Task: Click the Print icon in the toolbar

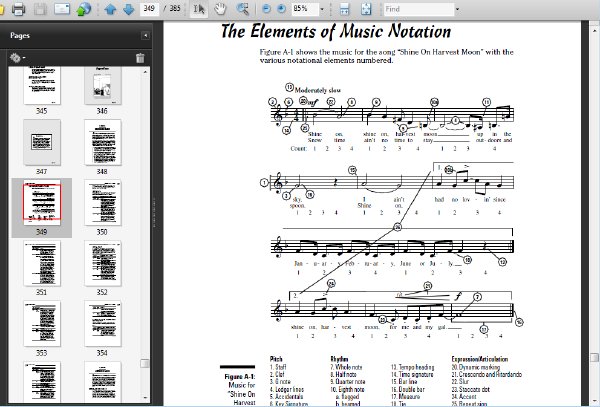Action: pyautogui.click(x=18, y=8)
